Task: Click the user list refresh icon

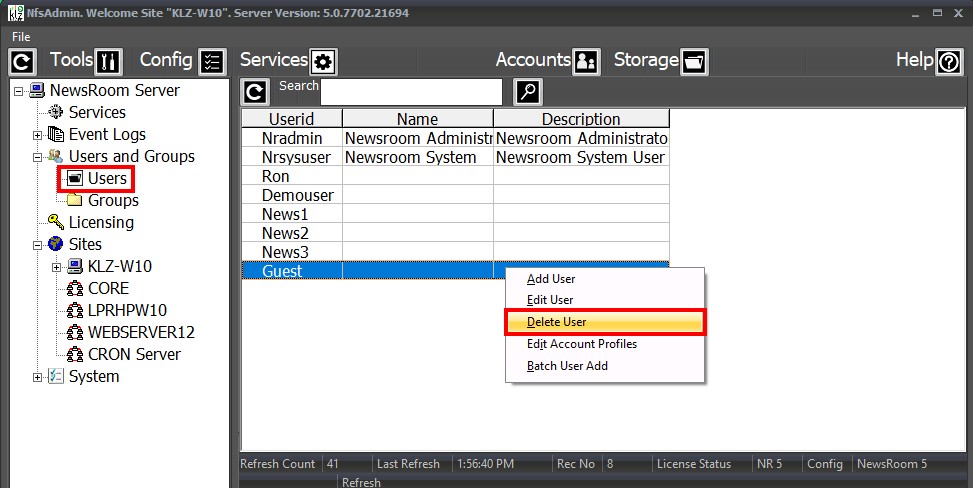Action: point(255,93)
